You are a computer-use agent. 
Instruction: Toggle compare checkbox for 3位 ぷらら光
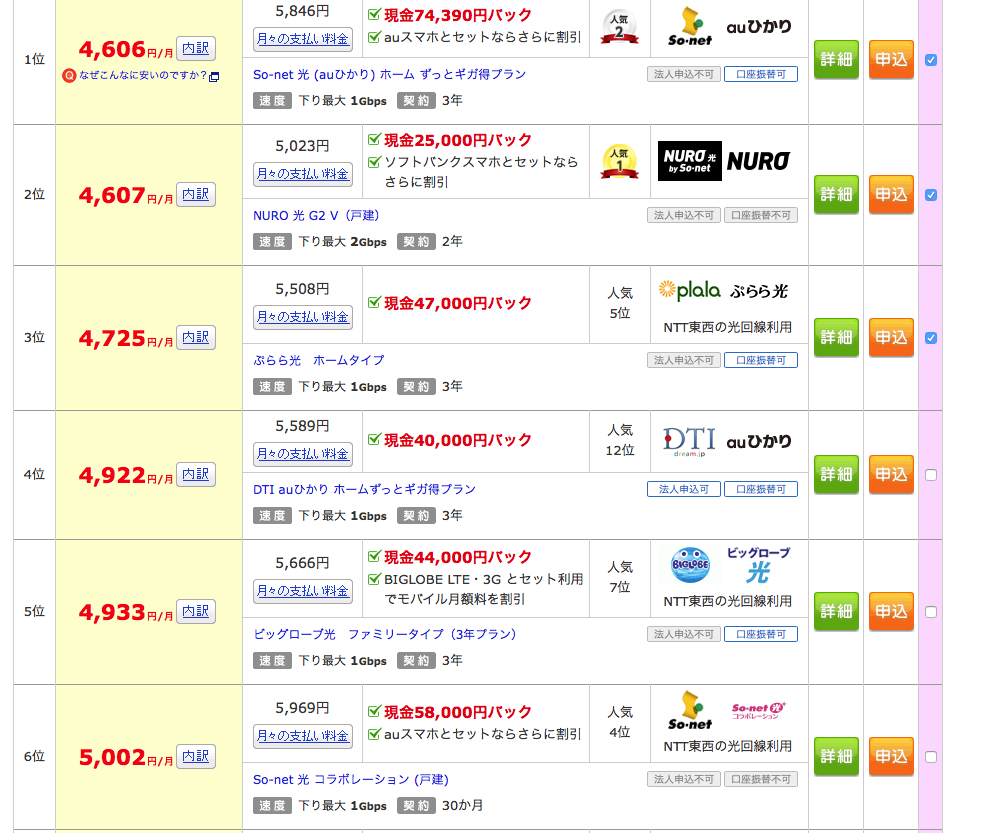tap(931, 338)
